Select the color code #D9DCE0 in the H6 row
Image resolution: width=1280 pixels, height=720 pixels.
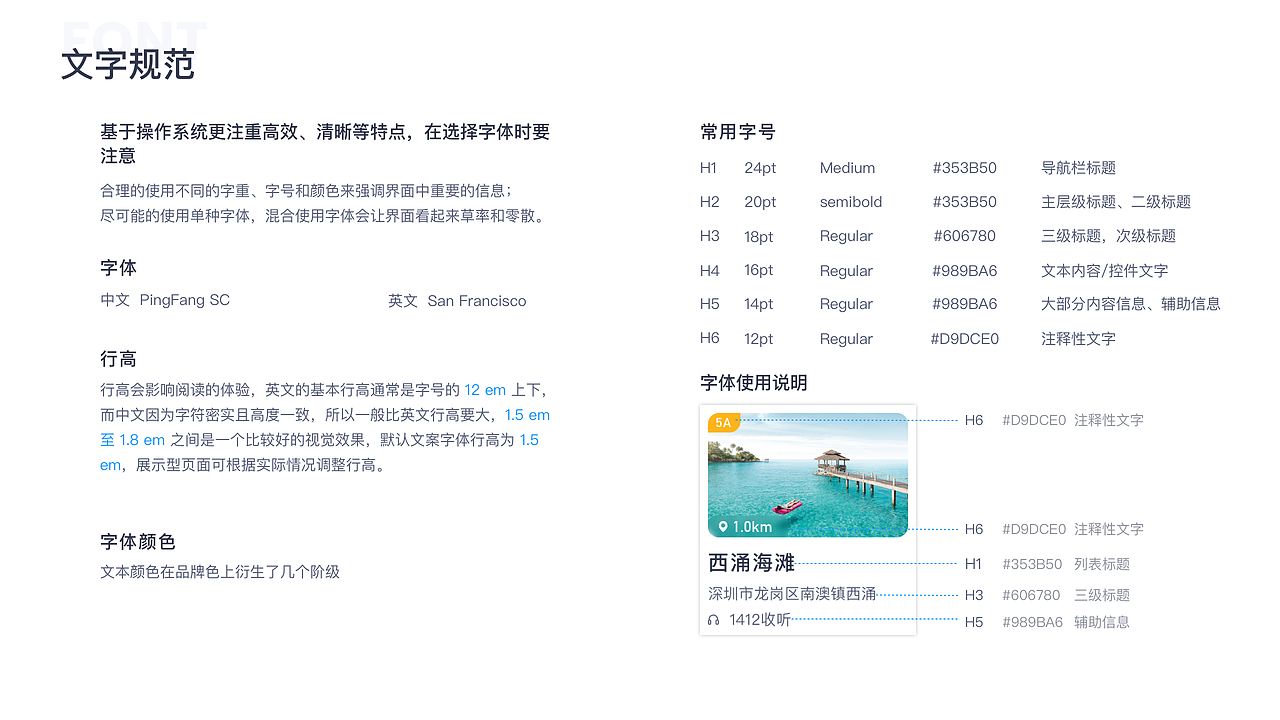(x=964, y=338)
